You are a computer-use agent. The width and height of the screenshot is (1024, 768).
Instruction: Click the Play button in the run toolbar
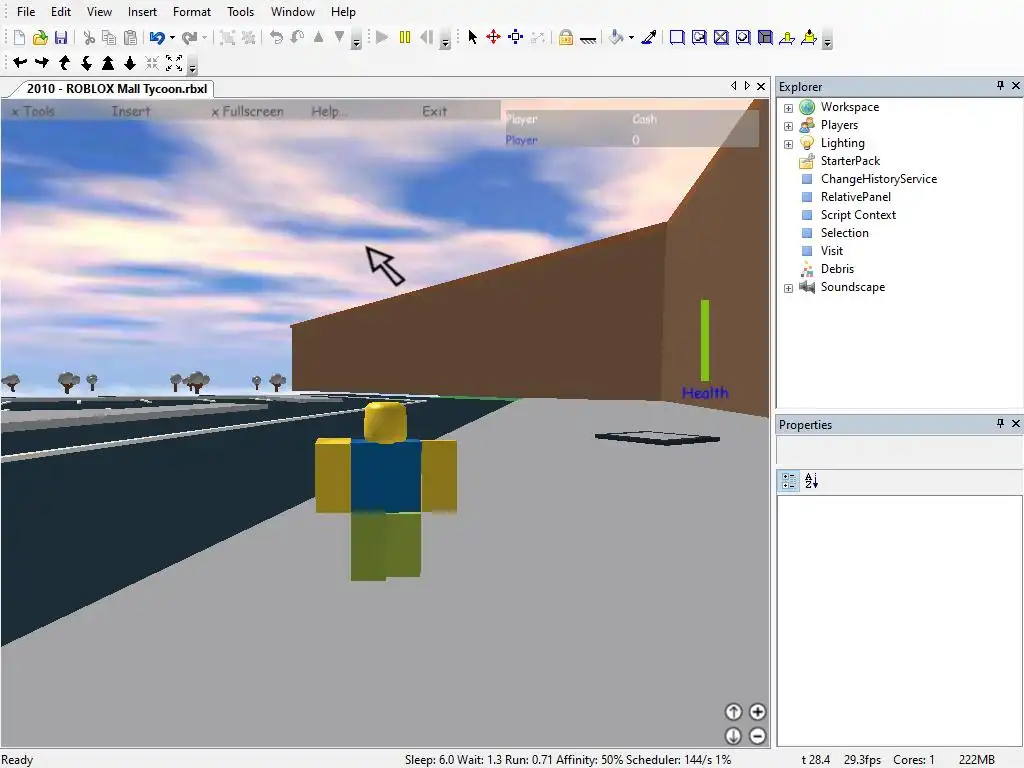[382, 37]
